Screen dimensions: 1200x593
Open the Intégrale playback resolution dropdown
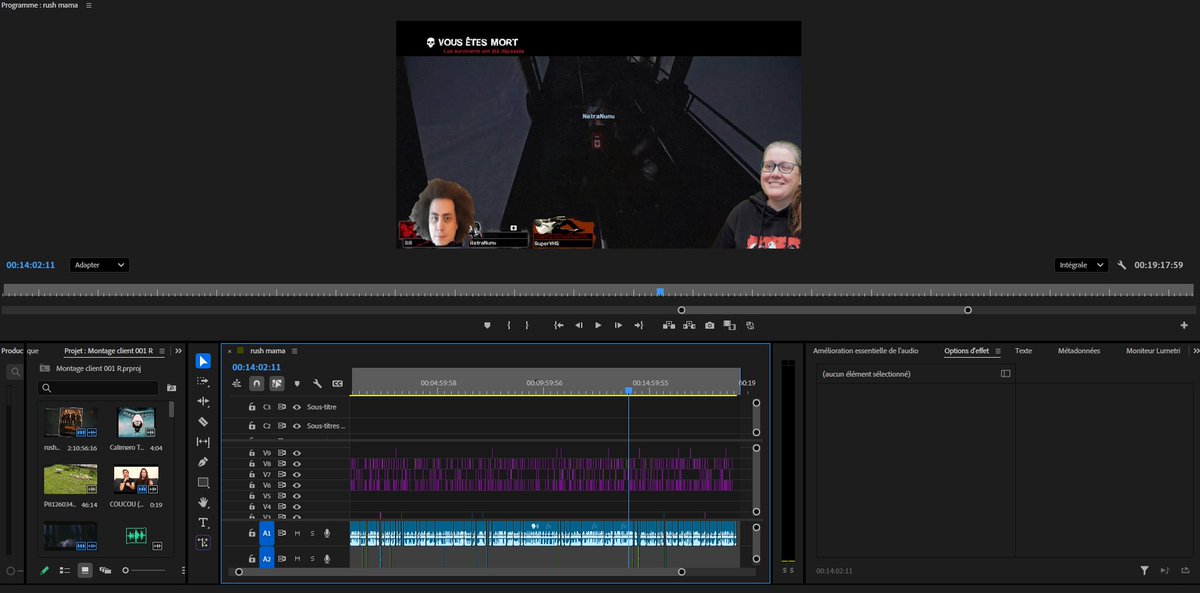1081,265
